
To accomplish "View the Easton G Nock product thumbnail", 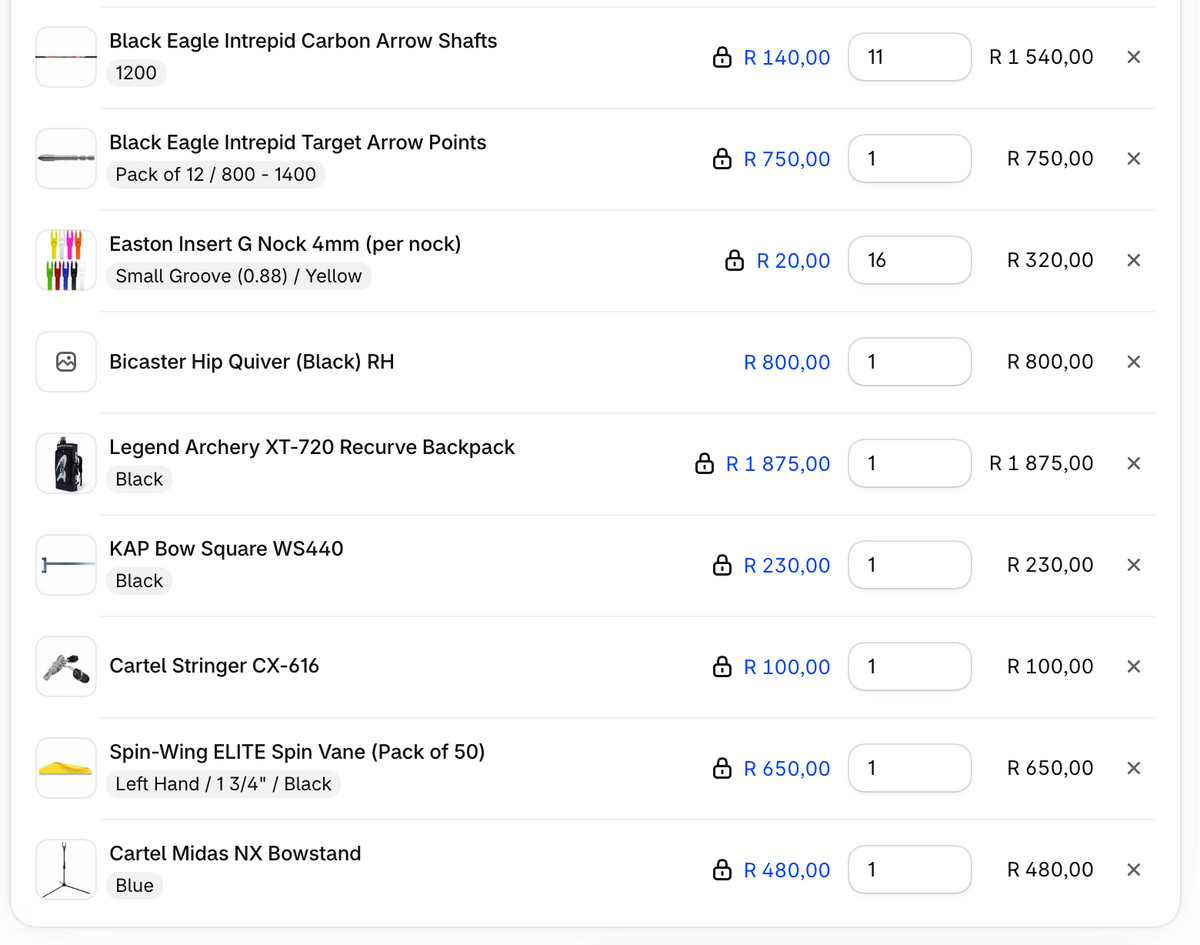I will [66, 260].
